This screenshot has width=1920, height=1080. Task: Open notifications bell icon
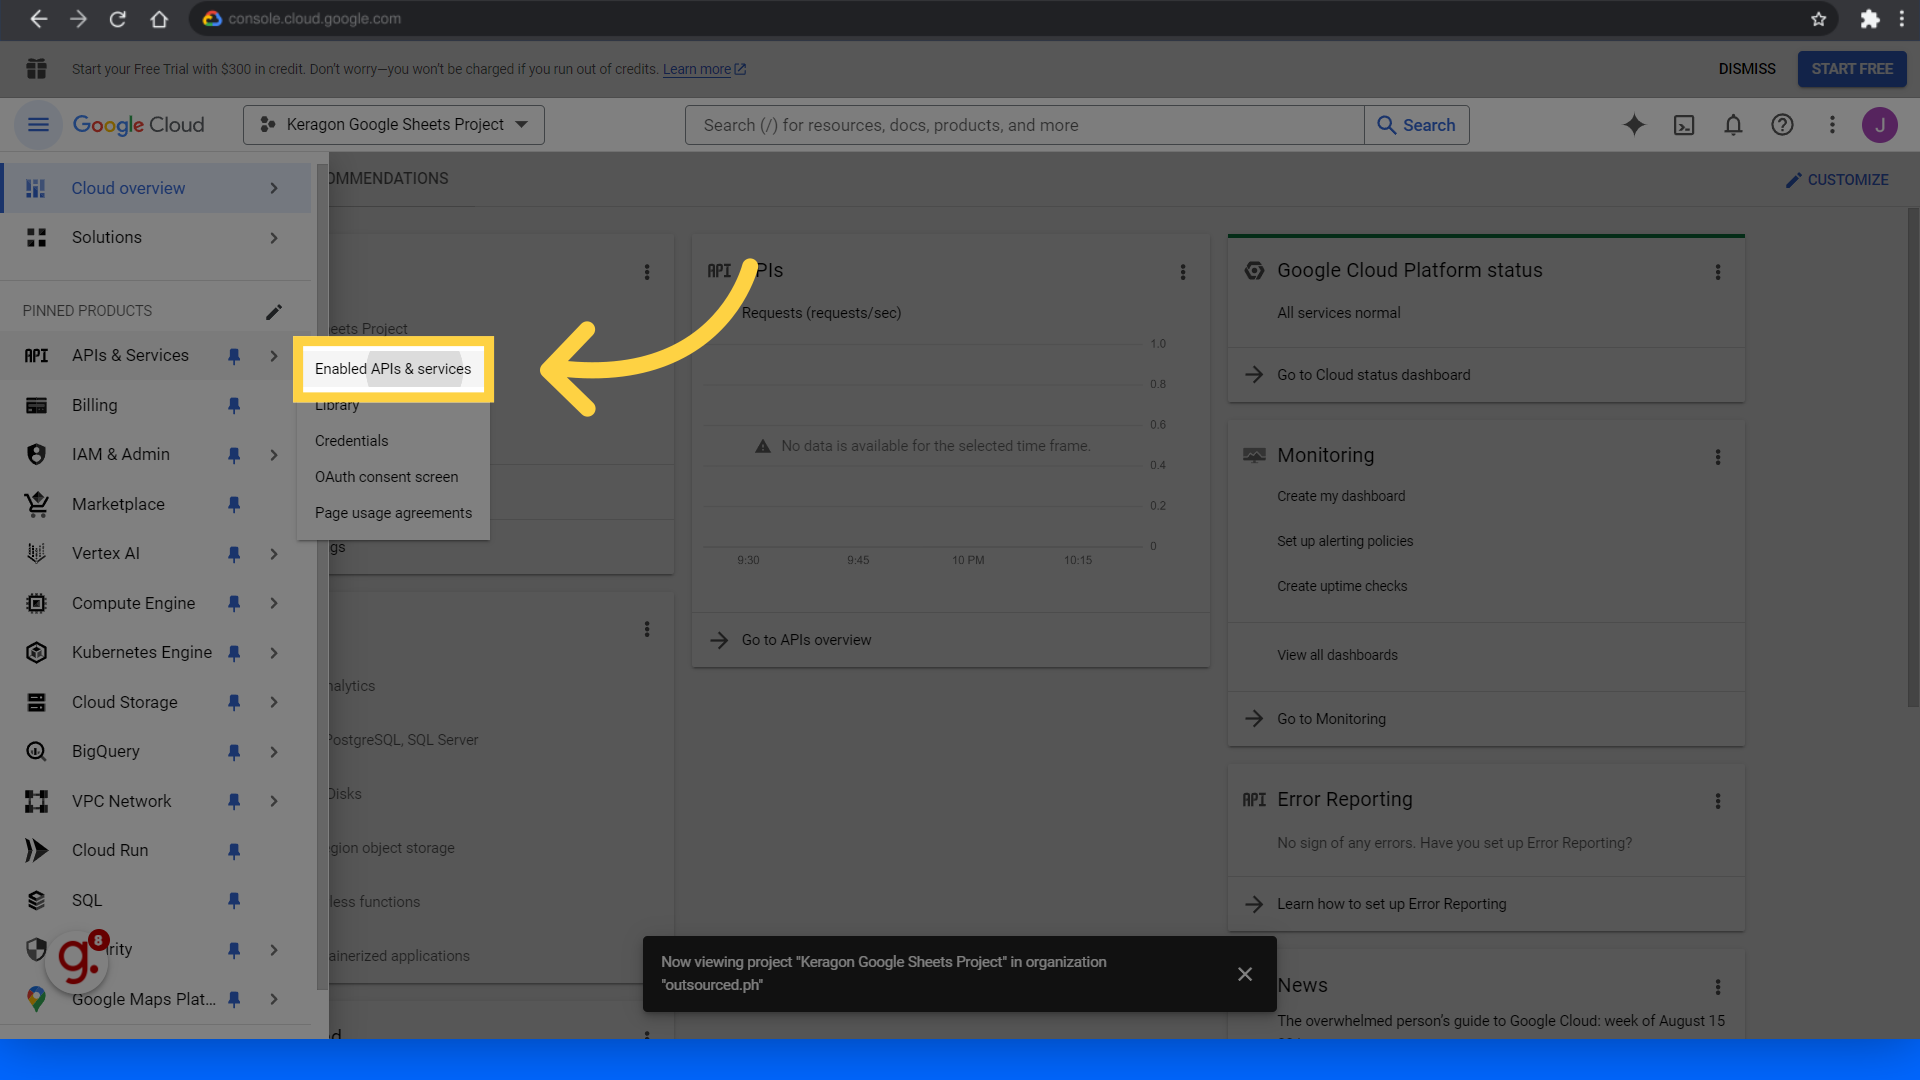[1733, 125]
